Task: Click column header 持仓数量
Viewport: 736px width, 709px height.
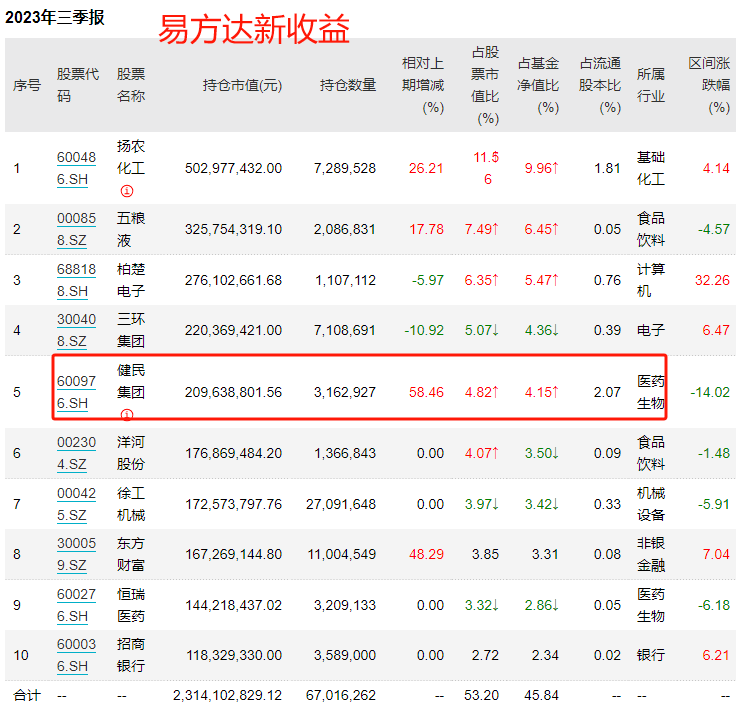Action: click(x=348, y=85)
